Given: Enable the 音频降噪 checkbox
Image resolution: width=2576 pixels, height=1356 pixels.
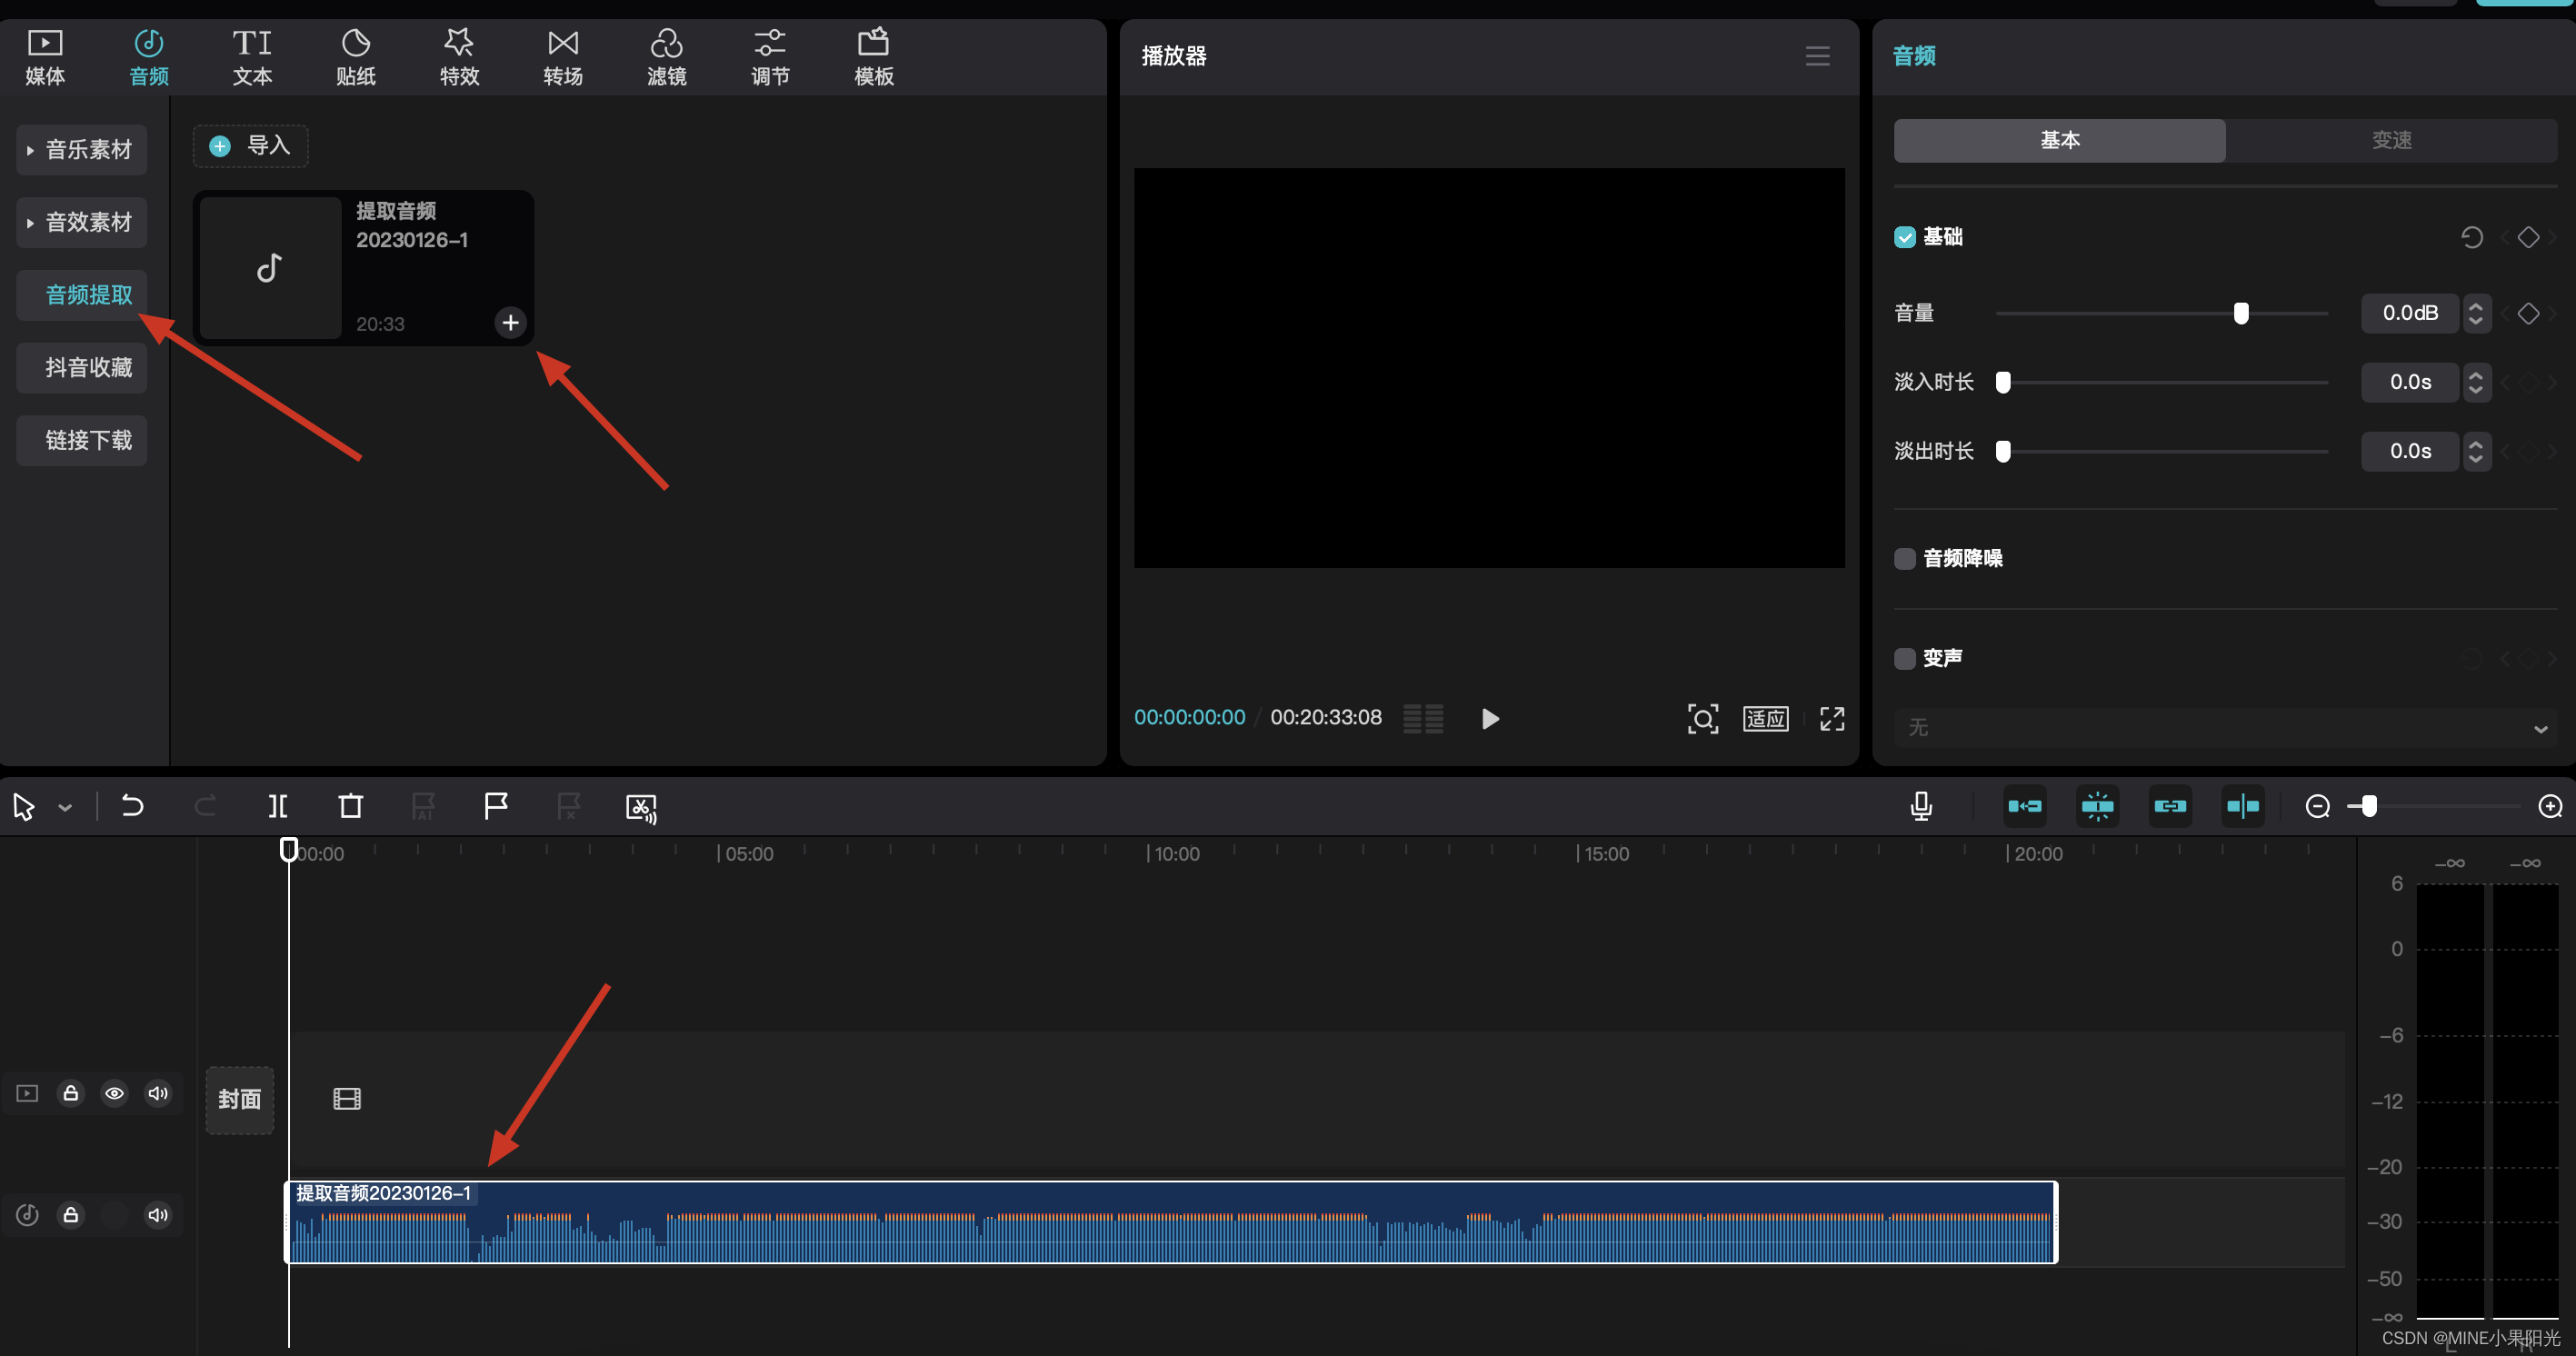Looking at the screenshot, I should [1904, 558].
